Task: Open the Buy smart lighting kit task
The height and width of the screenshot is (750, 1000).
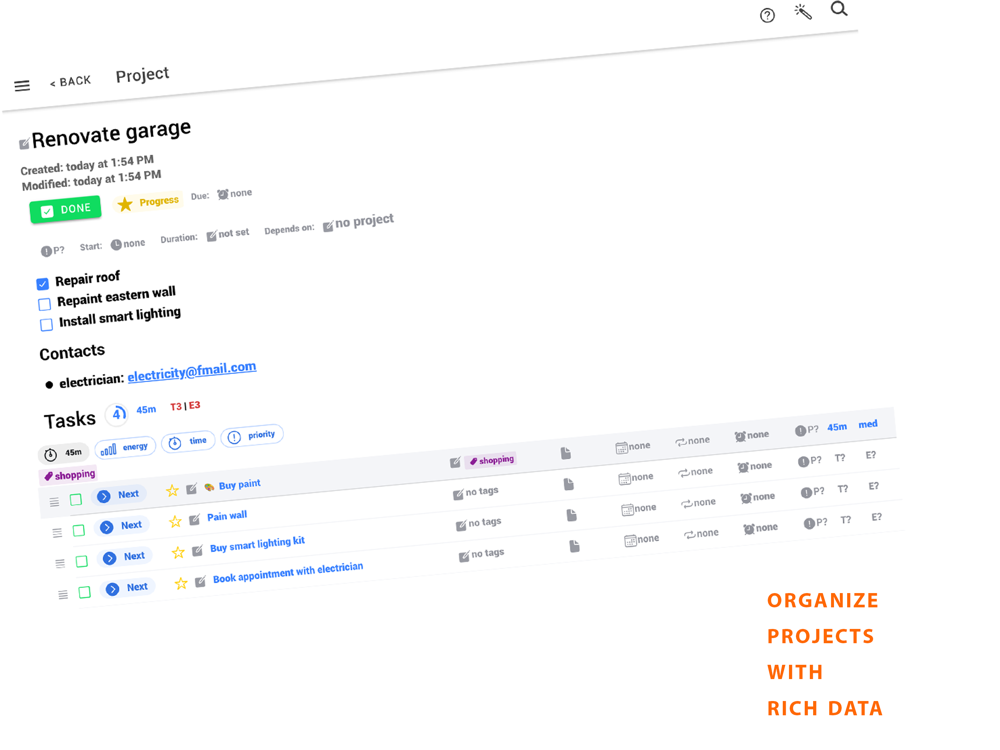Action: (x=257, y=545)
